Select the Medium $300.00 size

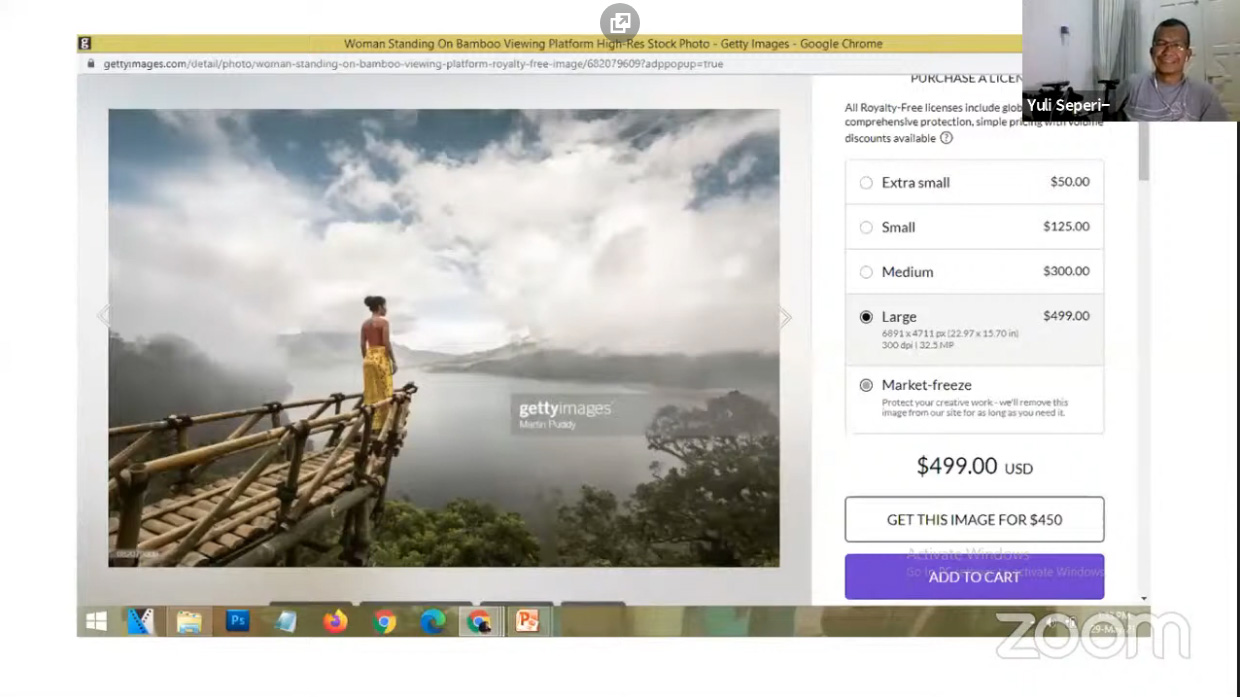(866, 272)
